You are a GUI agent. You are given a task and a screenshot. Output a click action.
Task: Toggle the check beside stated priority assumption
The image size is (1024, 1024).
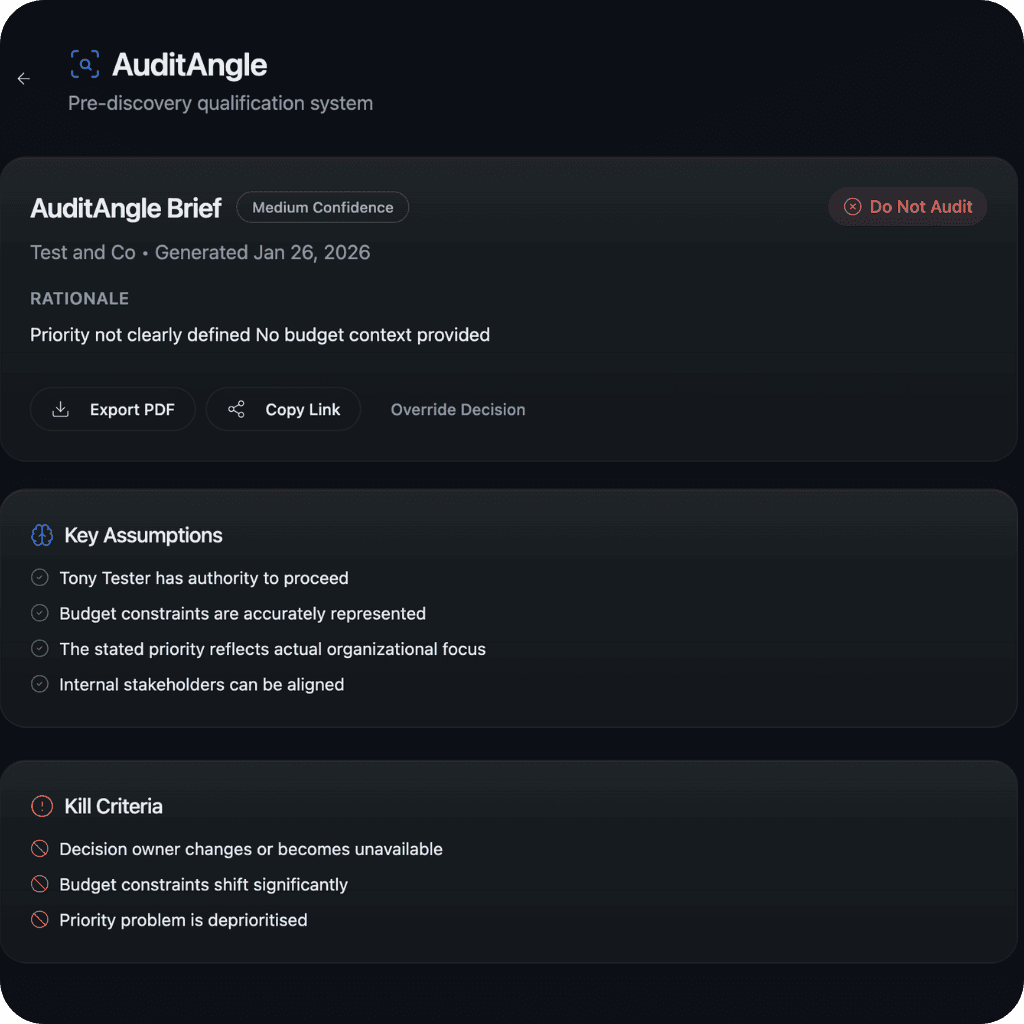[x=40, y=648]
